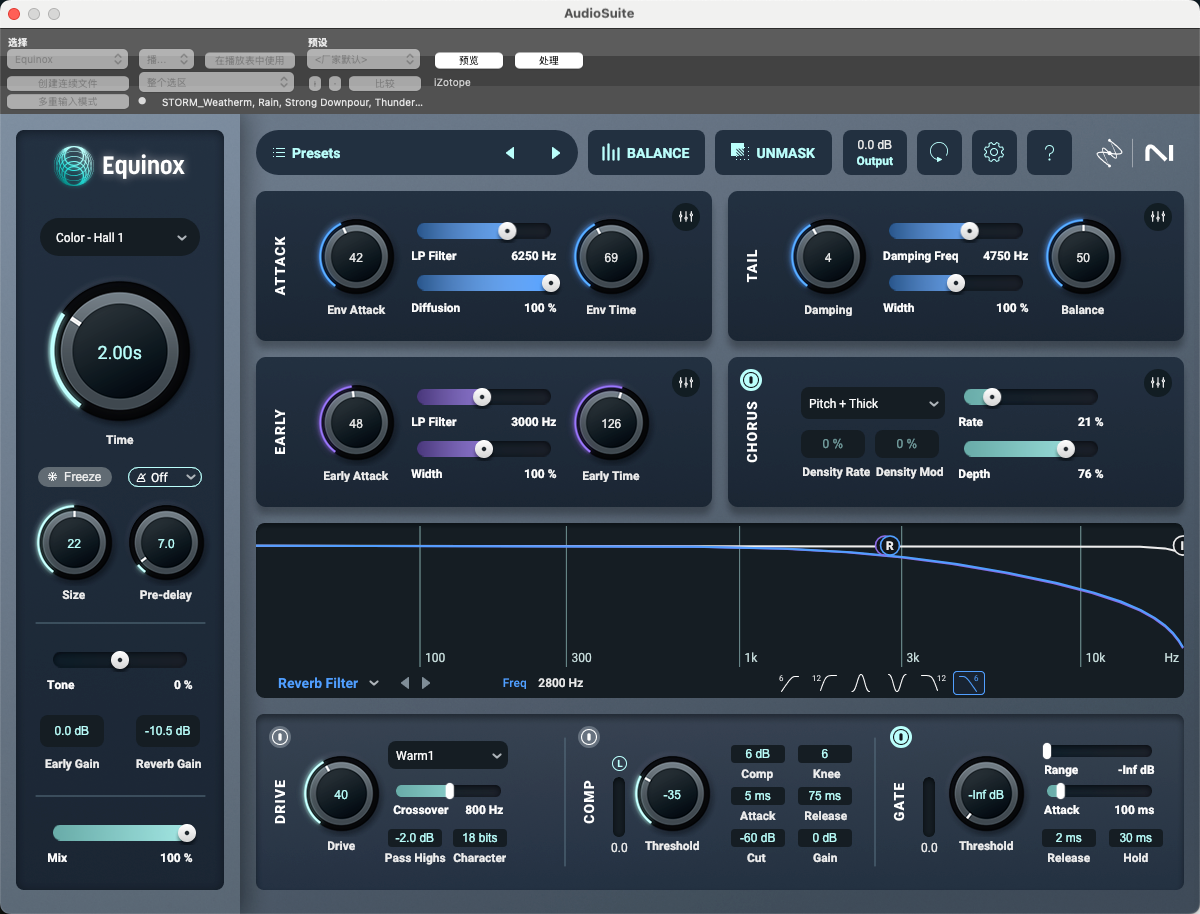Click the iZotope logo icon
The image size is (1200, 914).
(1109, 153)
